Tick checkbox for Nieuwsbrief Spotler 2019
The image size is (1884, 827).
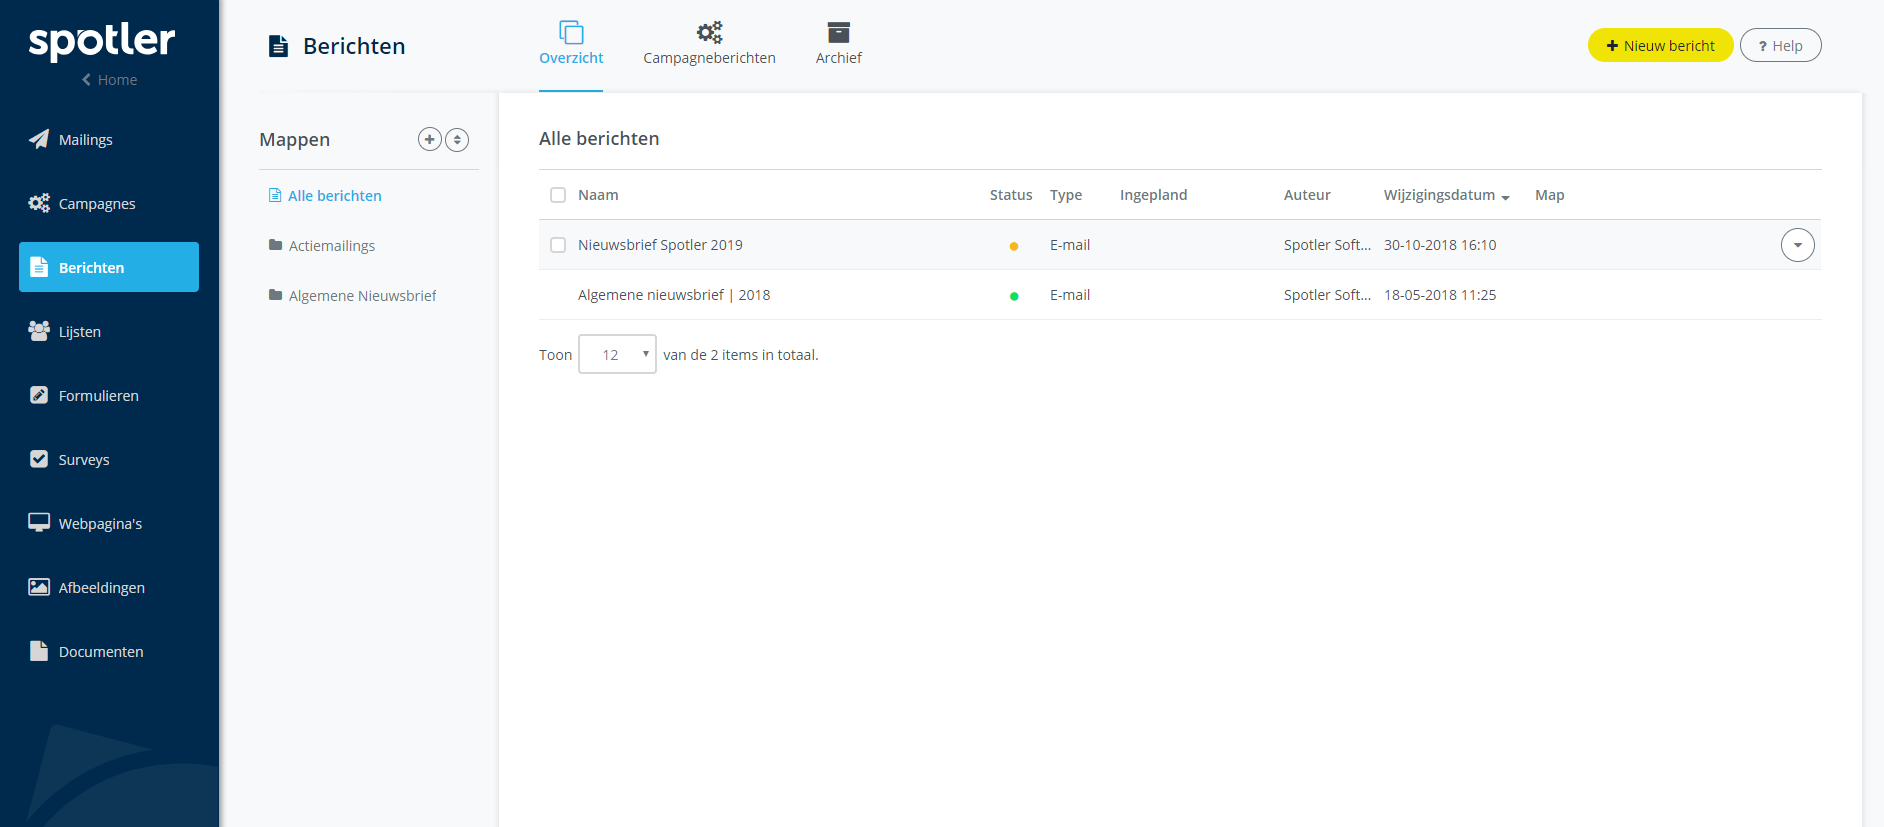pos(558,245)
